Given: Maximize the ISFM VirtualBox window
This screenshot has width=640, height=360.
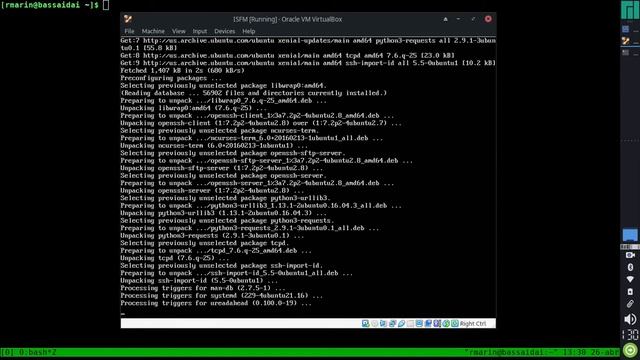Looking at the screenshot, I should click(x=473, y=19).
